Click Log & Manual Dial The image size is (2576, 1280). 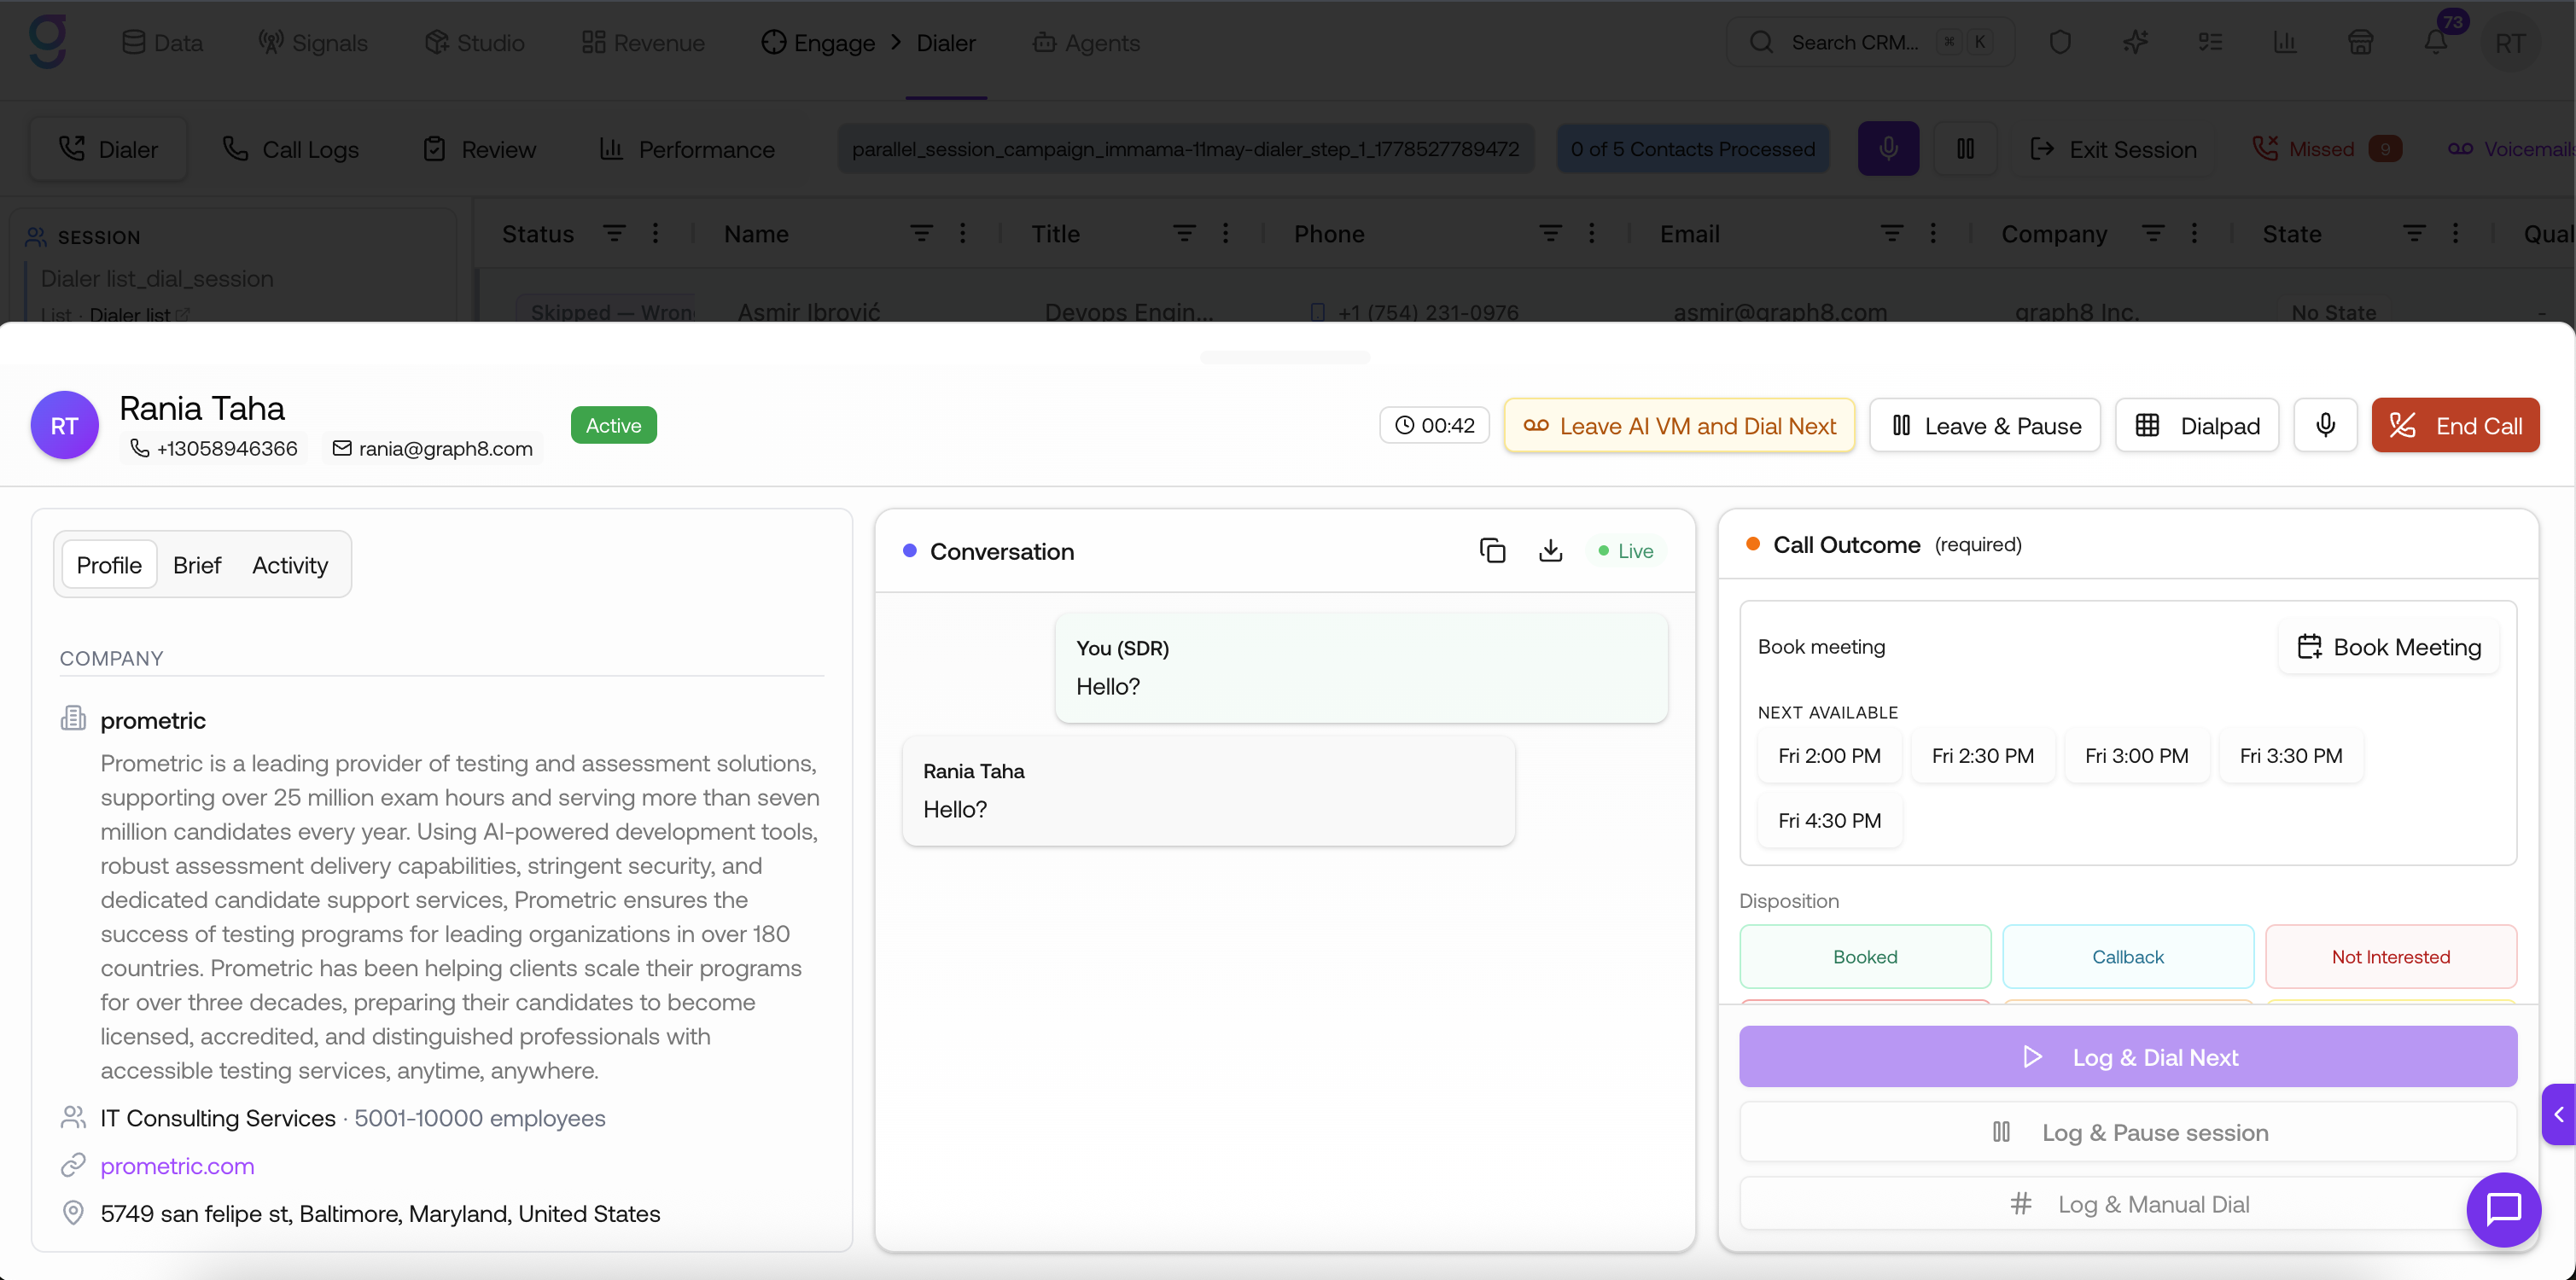[2128, 1204]
